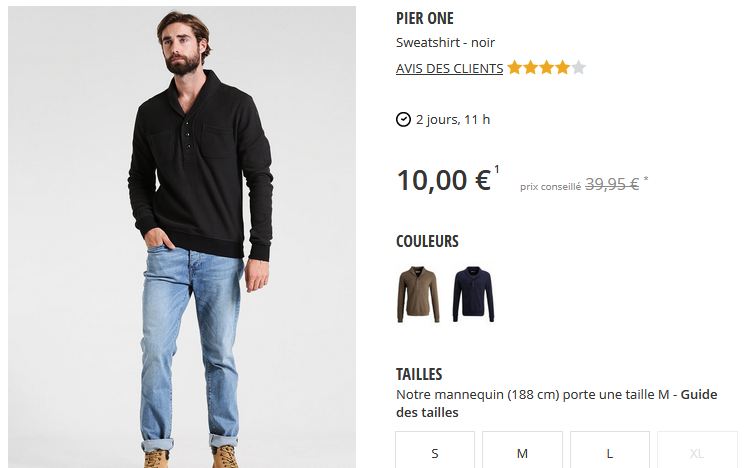The height and width of the screenshot is (468, 748).
Task: Click the fourth gold rating star
Action: (x=562, y=68)
